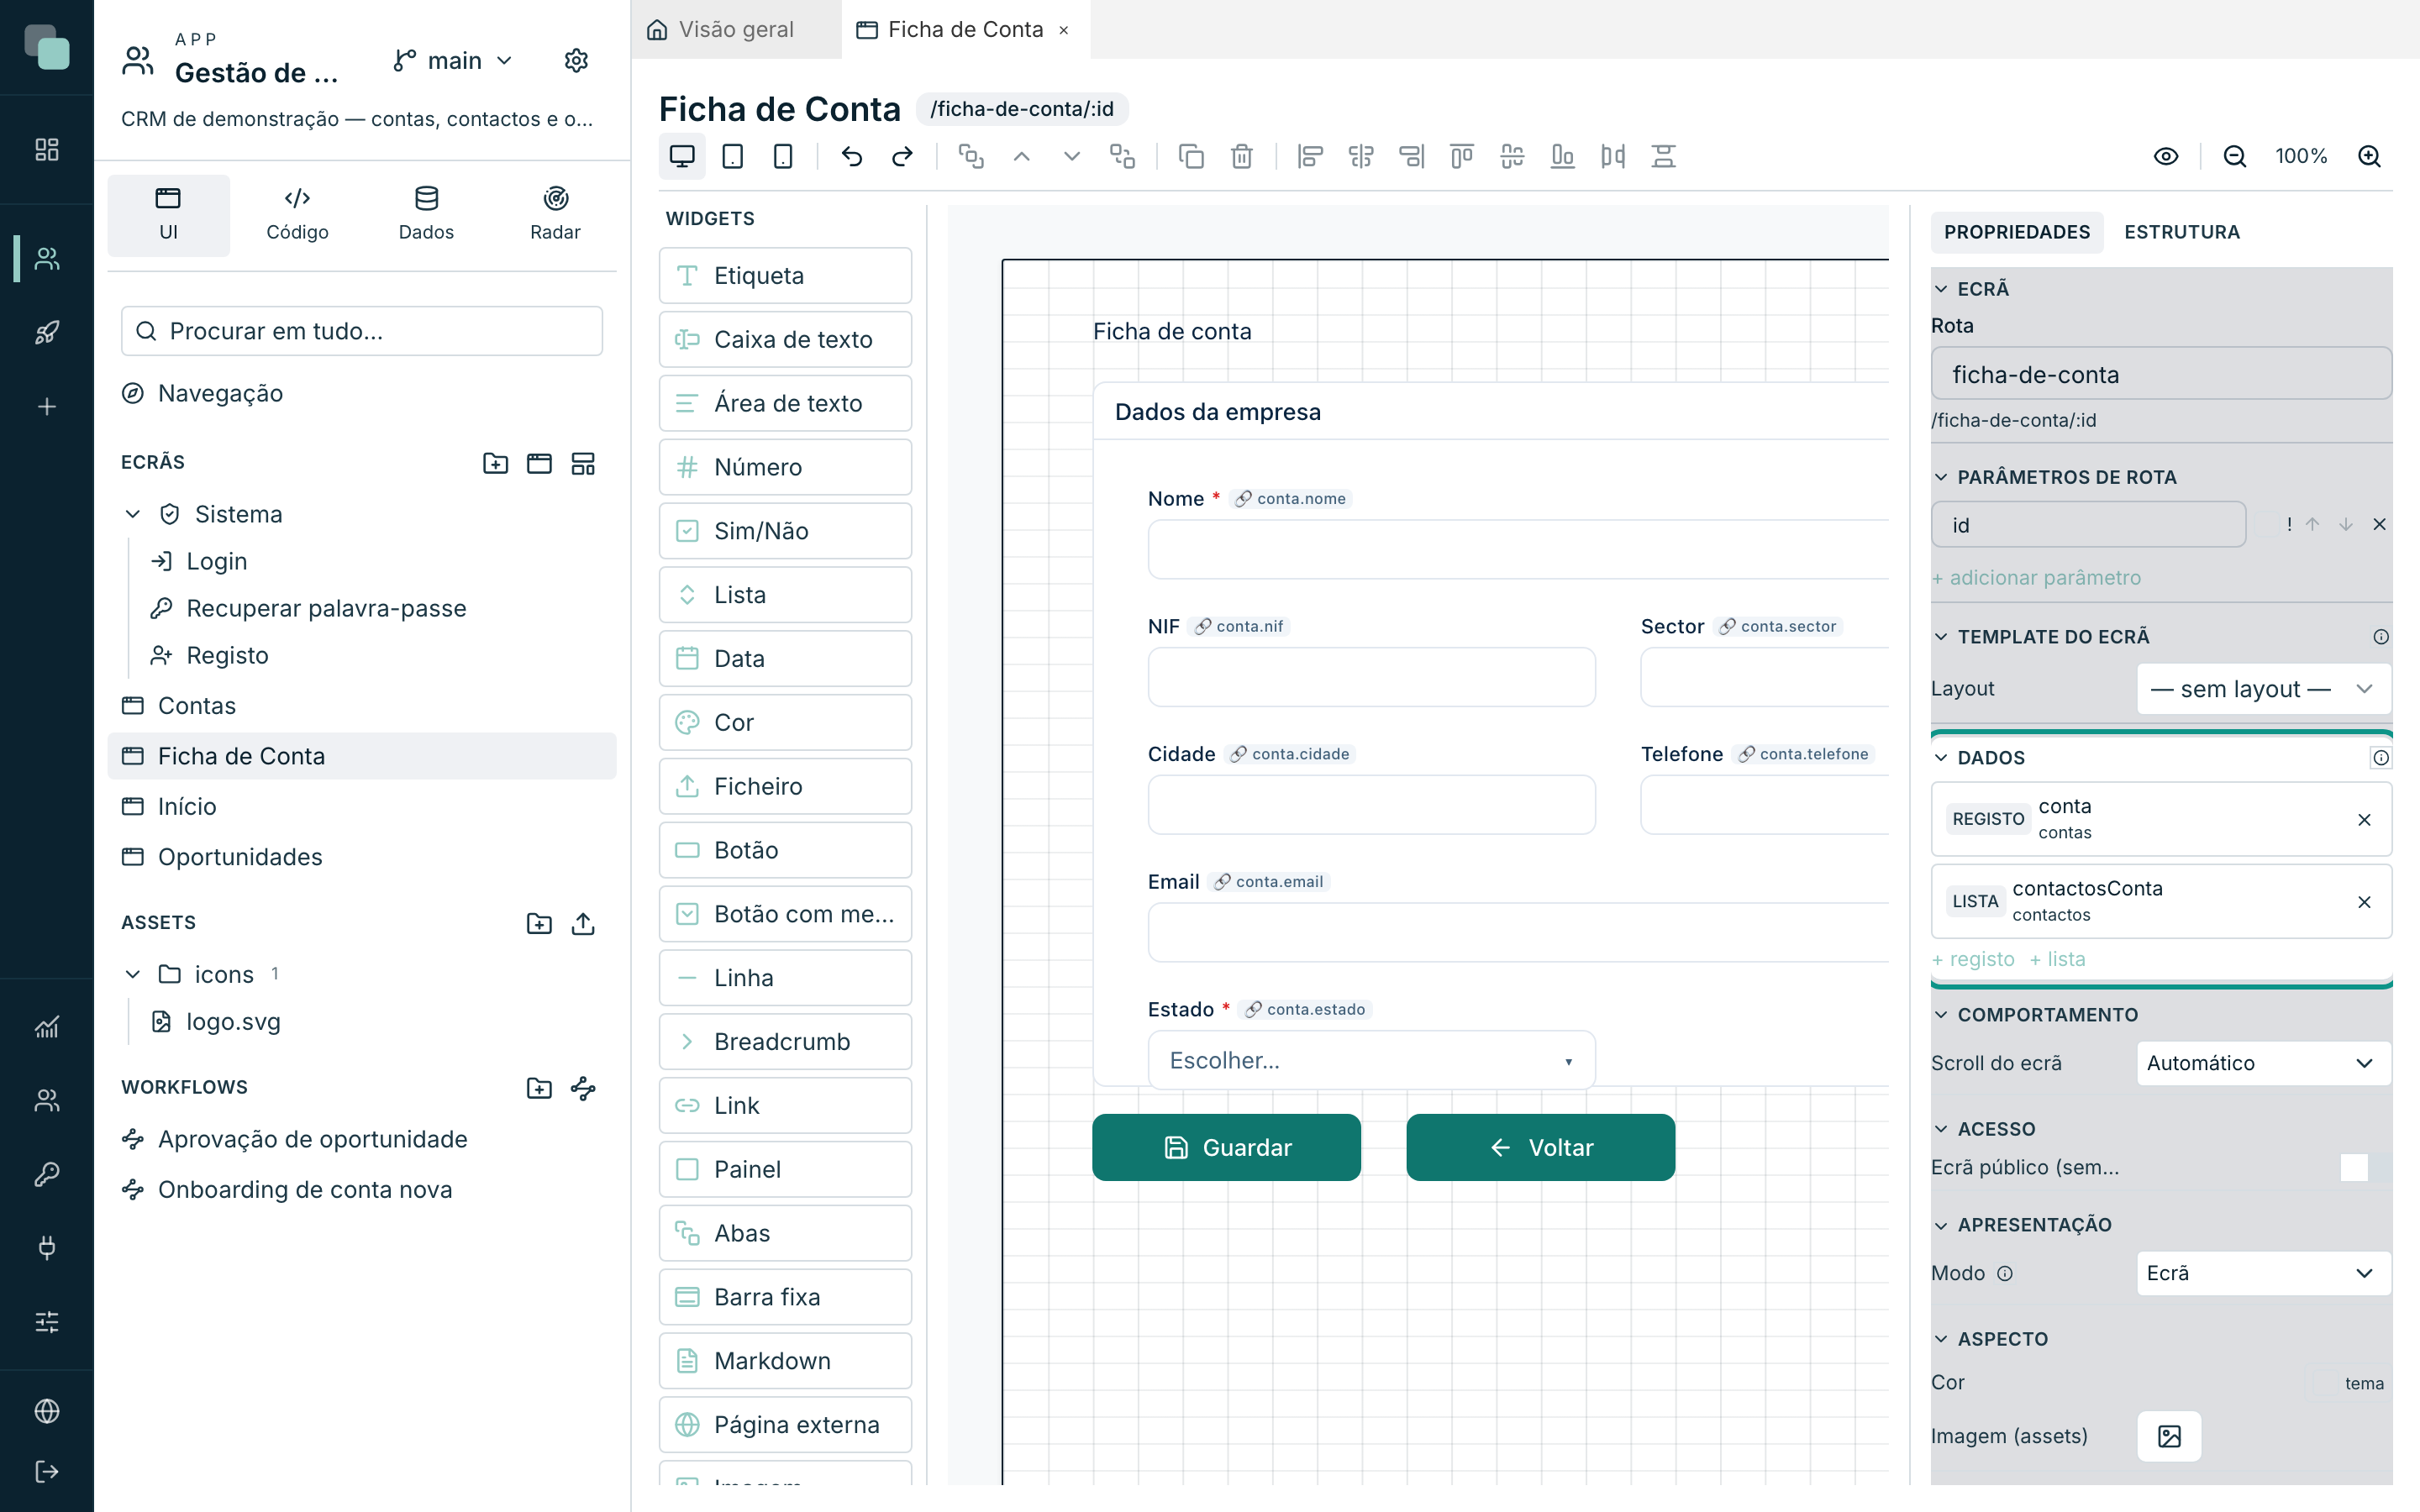Image resolution: width=2420 pixels, height=1512 pixels.
Task: Click Procurar em tudo search field
Action: point(362,331)
